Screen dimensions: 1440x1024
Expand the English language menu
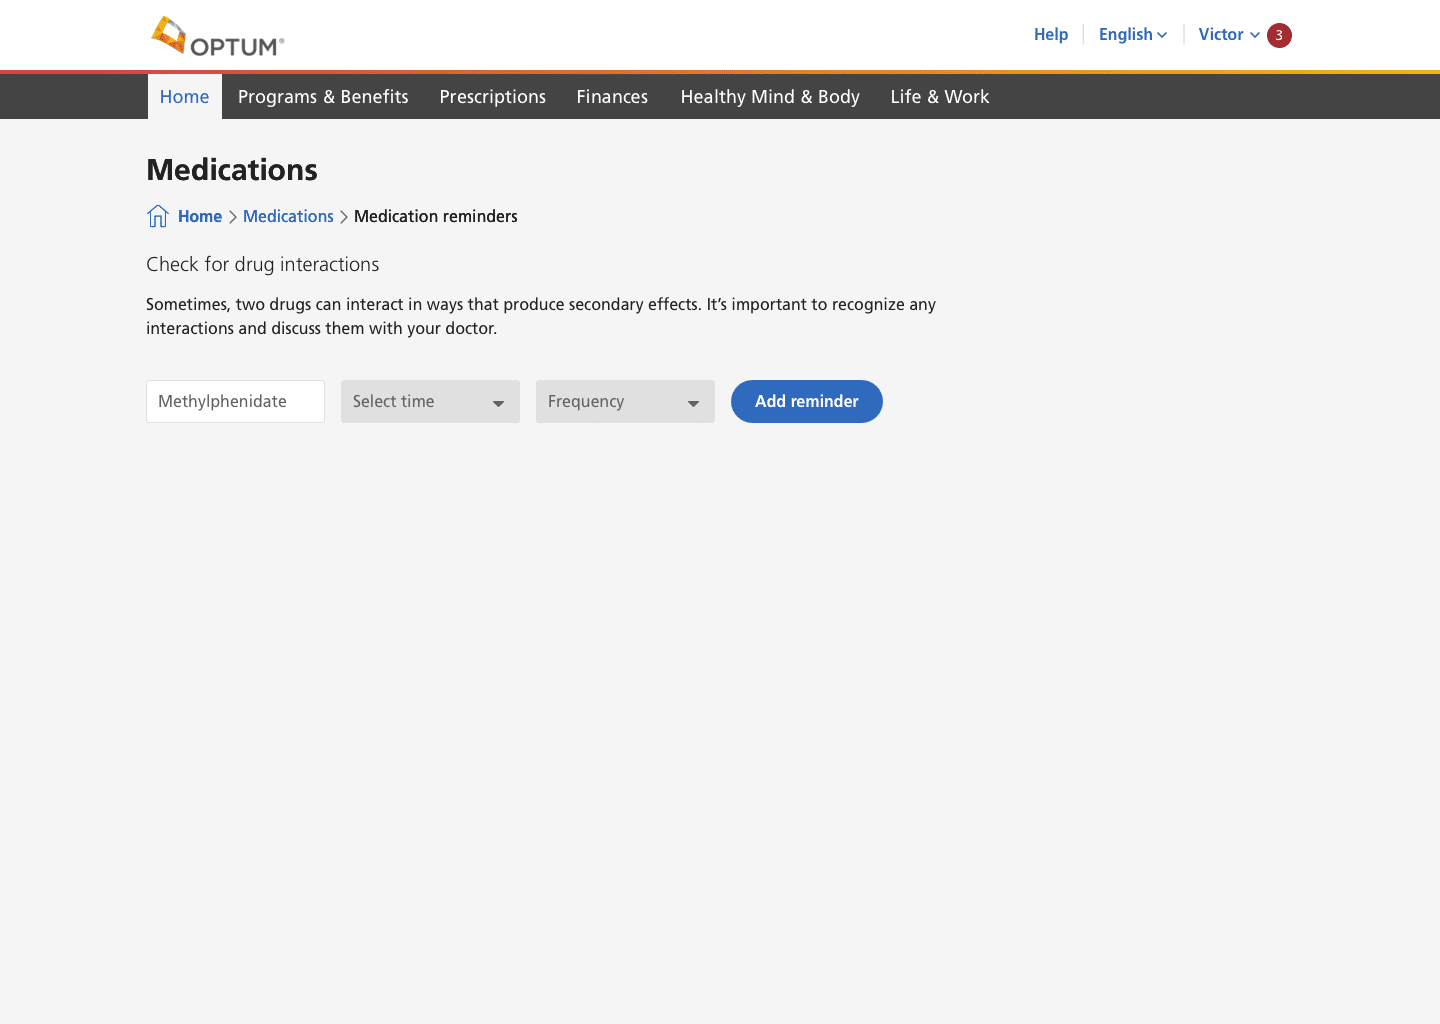[x=1126, y=35]
